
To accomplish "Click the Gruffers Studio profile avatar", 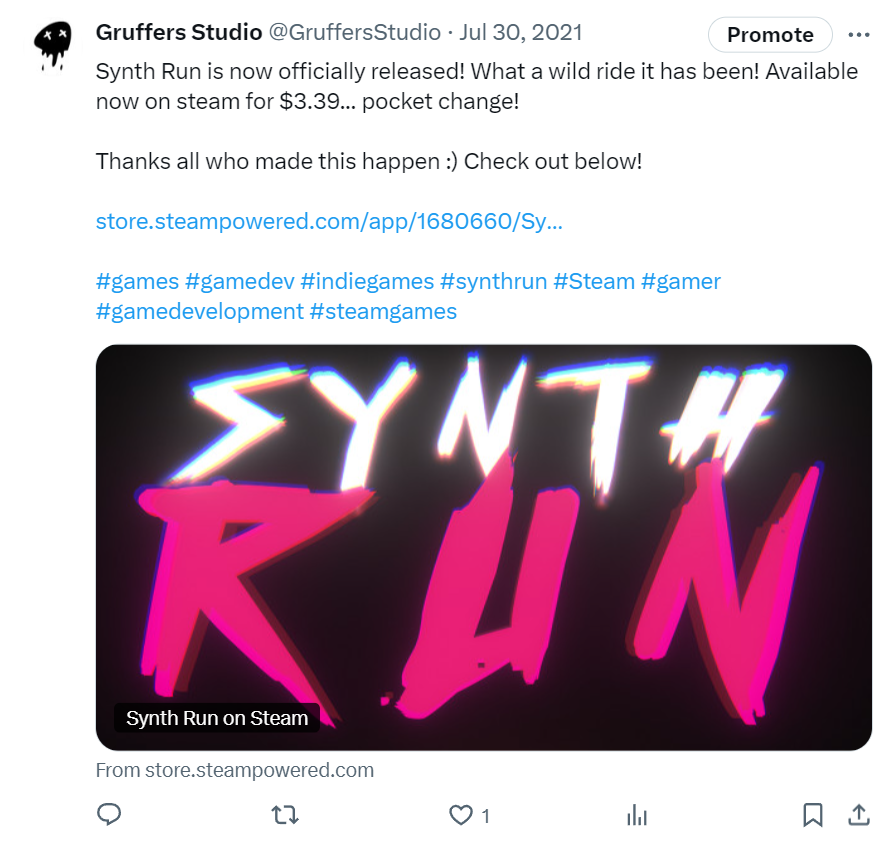I will 49,44.
